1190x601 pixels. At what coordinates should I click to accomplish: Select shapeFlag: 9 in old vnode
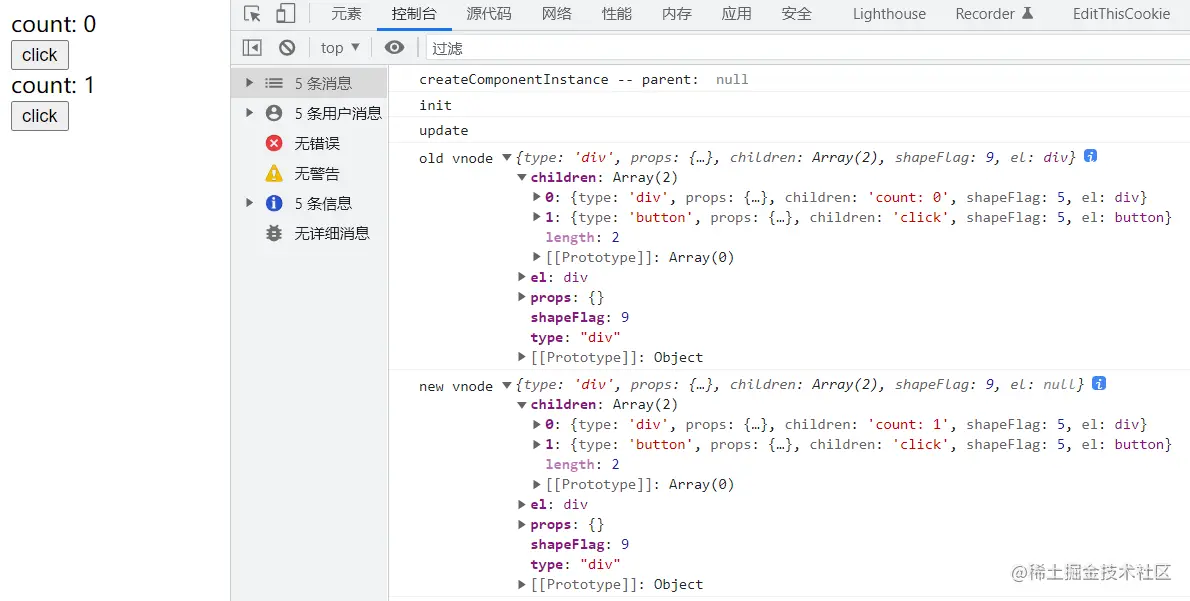pos(580,317)
